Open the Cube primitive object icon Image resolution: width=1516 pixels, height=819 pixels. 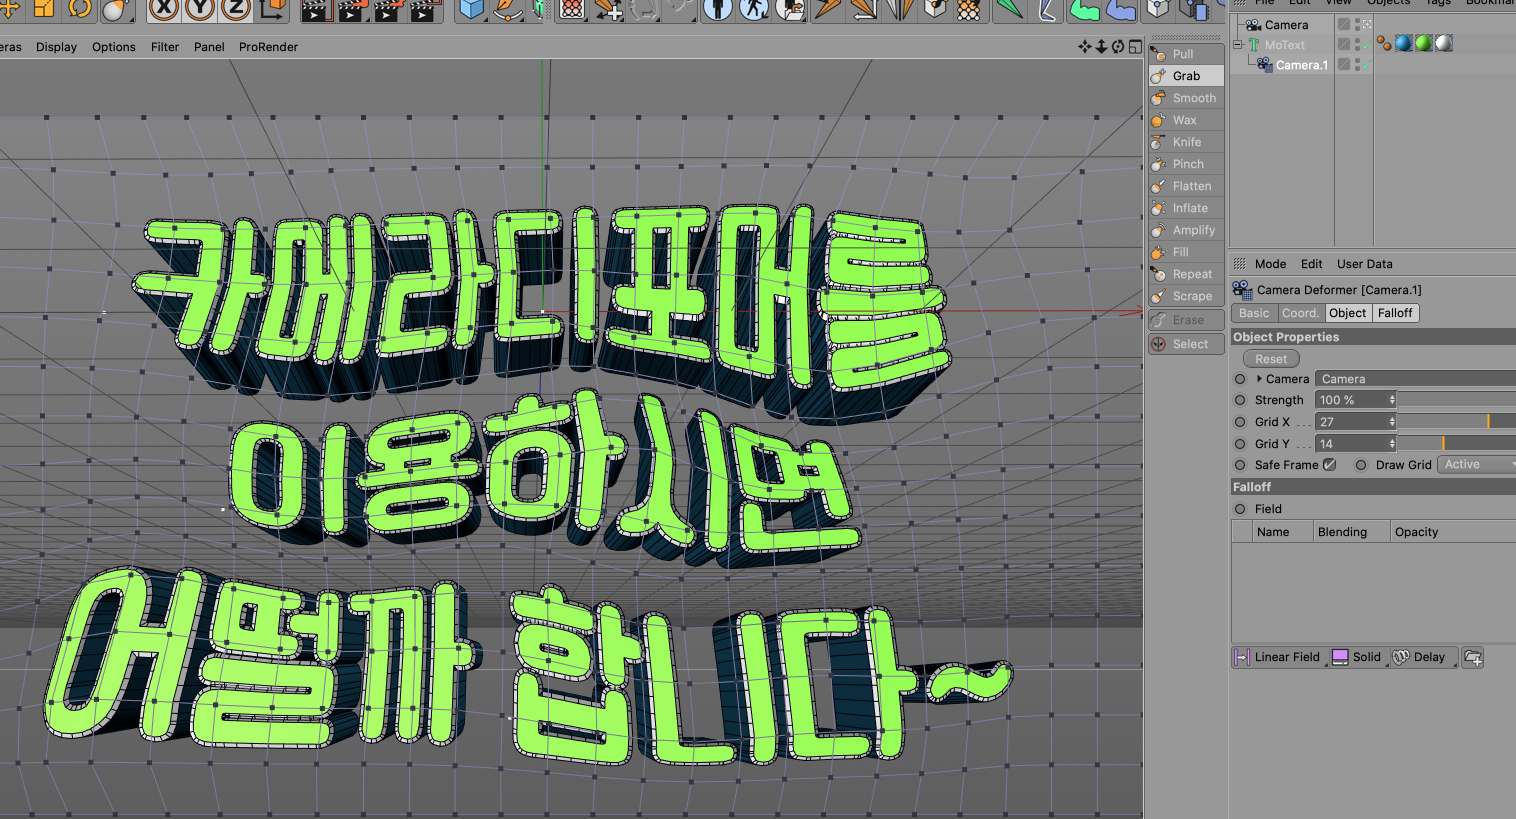click(470, 9)
